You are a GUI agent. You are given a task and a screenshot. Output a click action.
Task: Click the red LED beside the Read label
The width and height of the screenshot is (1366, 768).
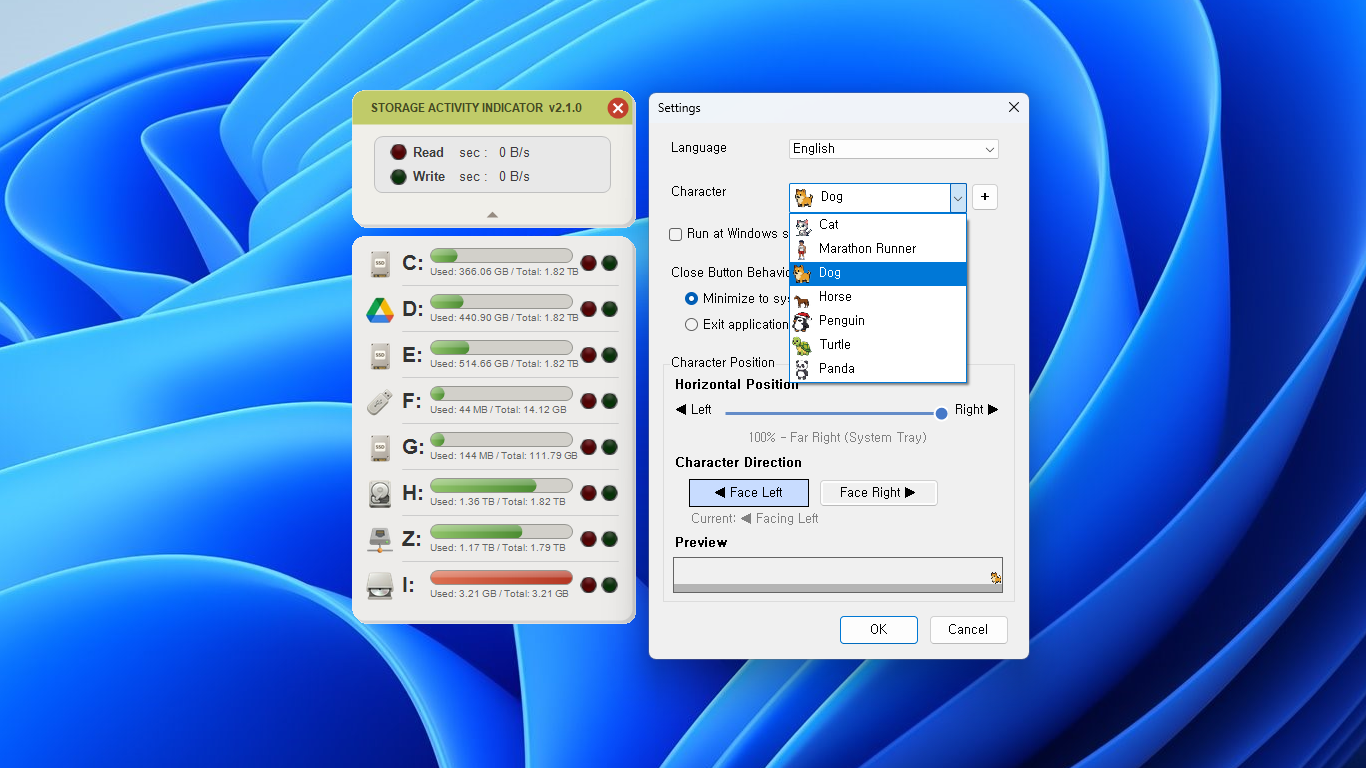pos(398,152)
